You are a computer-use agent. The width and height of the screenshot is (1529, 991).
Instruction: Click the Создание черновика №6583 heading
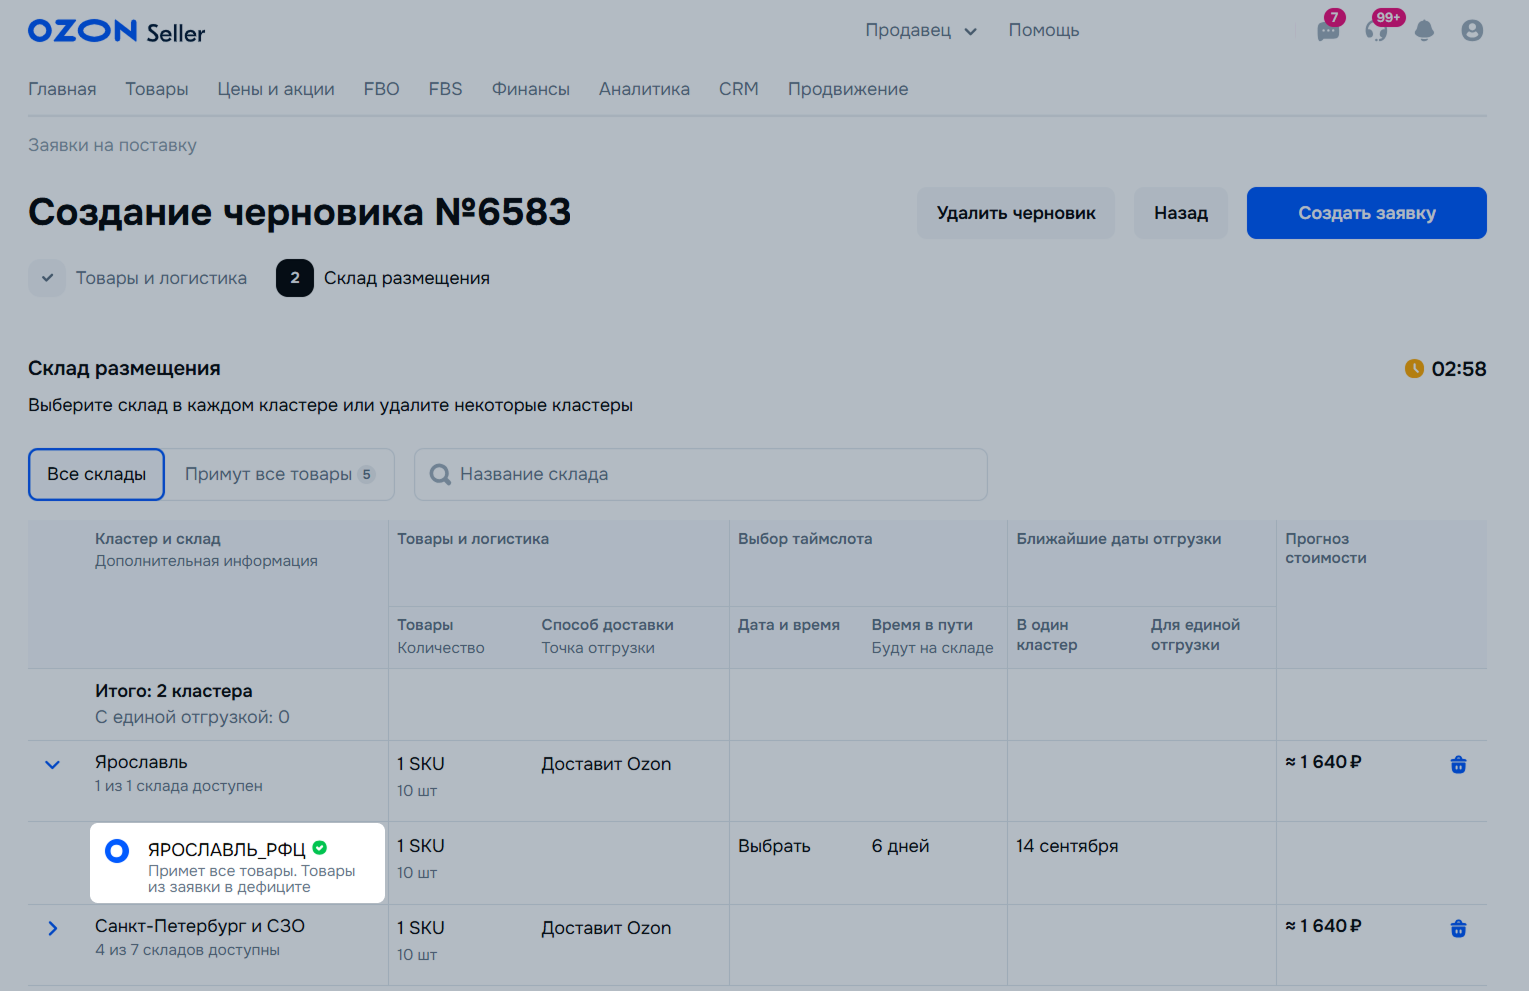point(299,212)
